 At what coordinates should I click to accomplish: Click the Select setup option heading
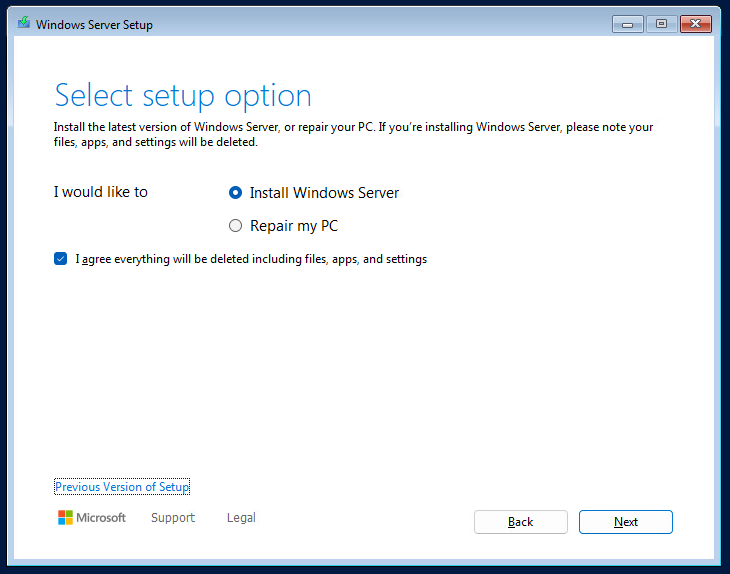tap(183, 96)
